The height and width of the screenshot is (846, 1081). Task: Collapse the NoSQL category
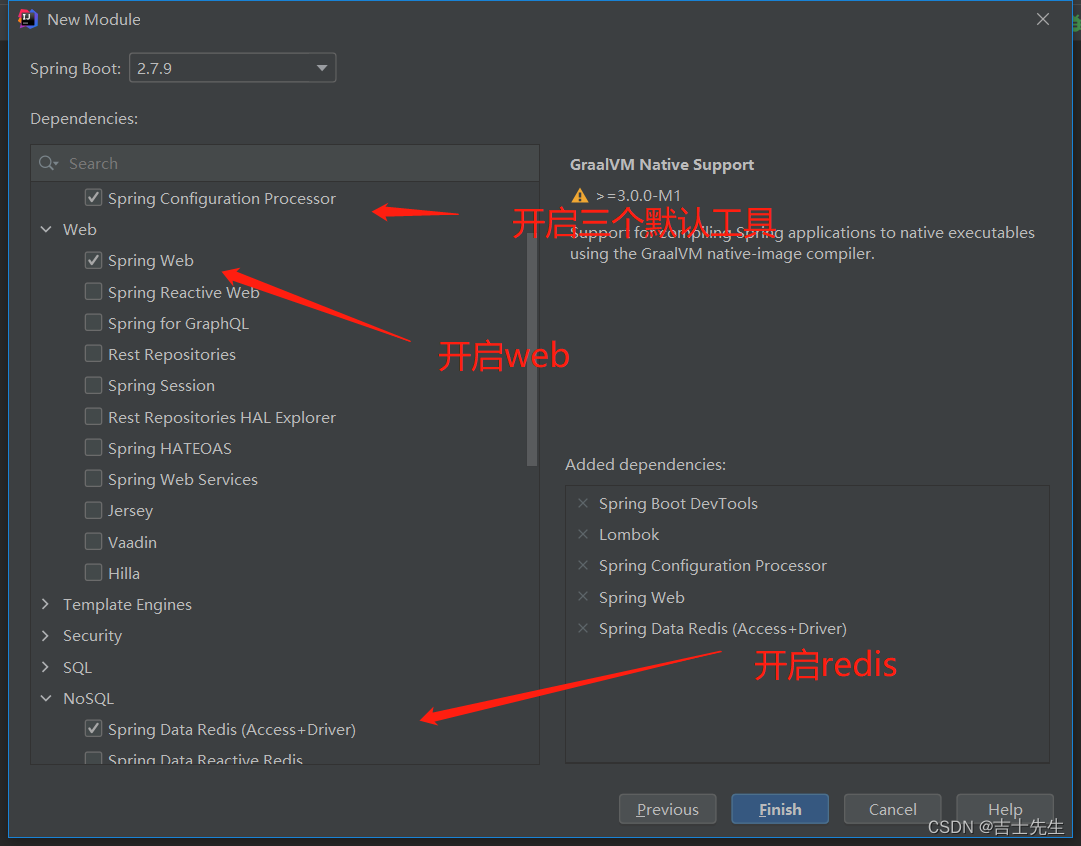pos(45,699)
